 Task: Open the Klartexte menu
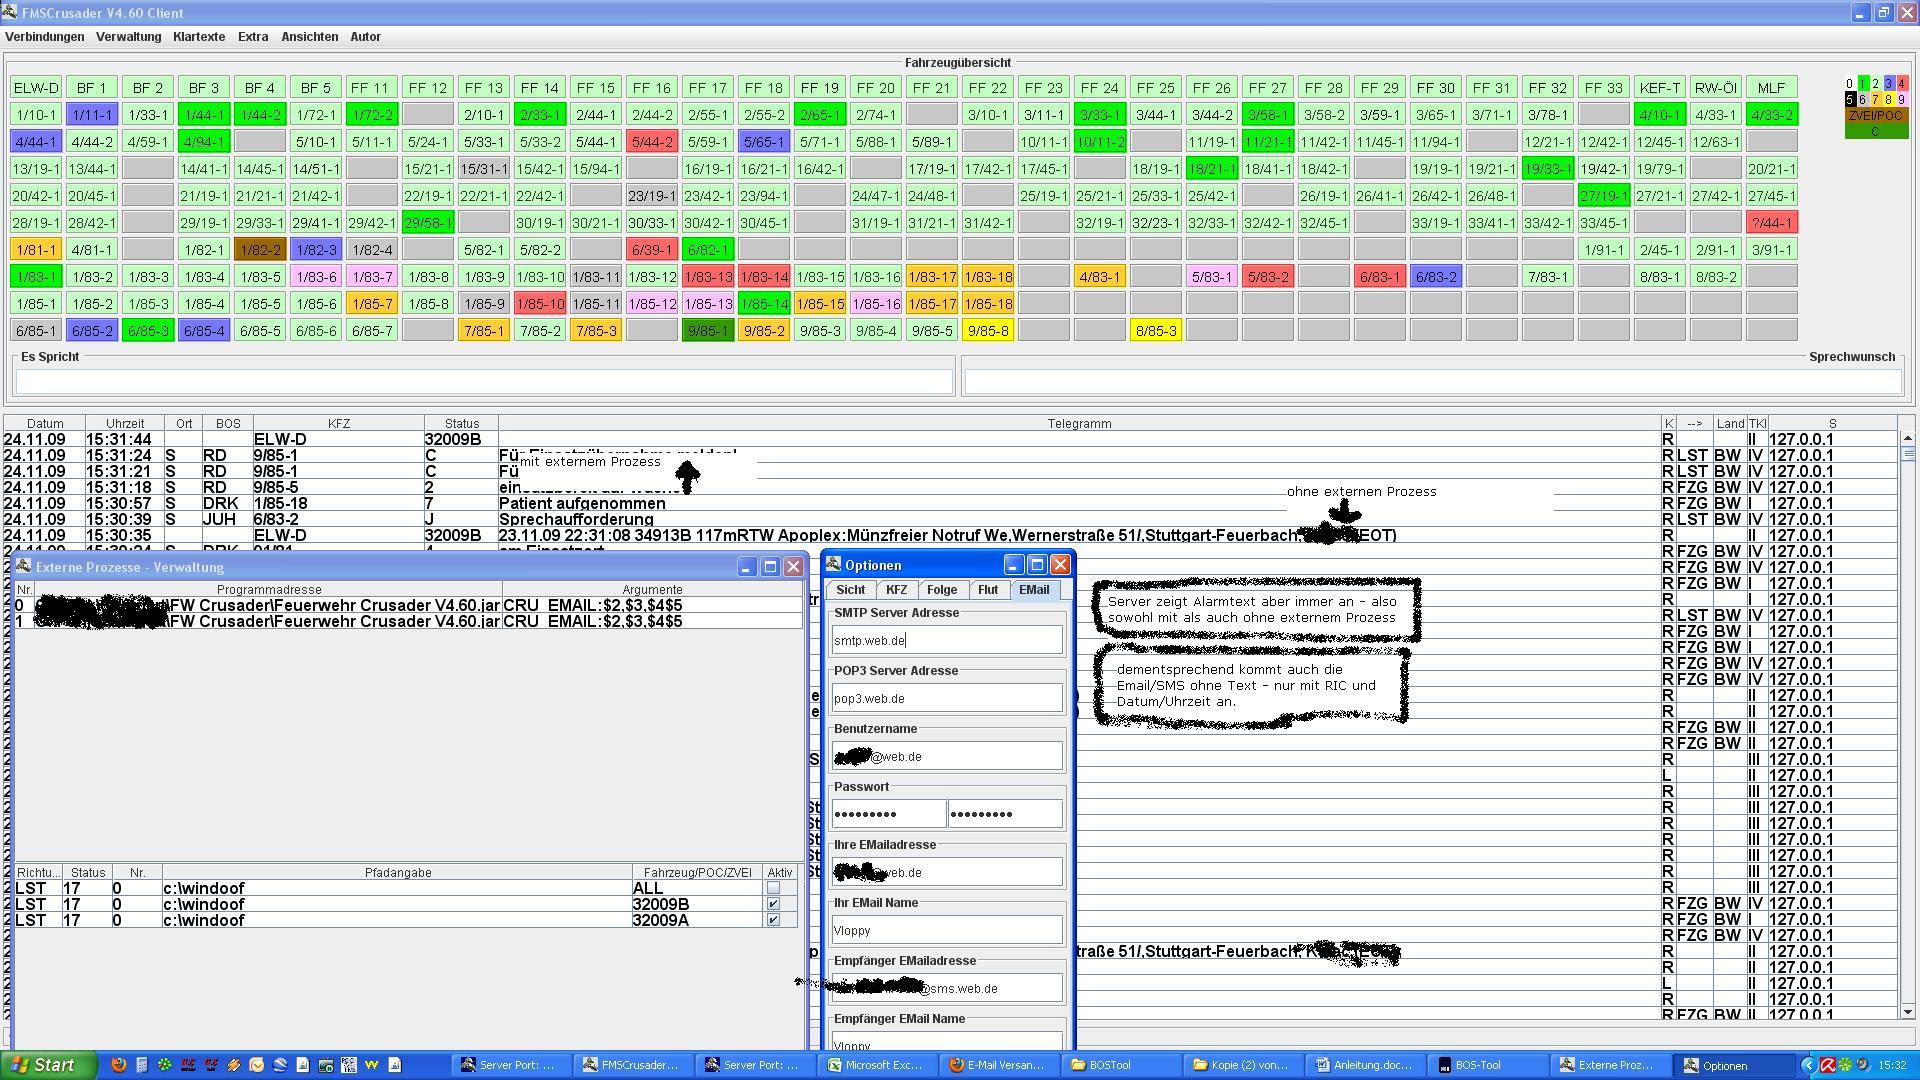[198, 37]
